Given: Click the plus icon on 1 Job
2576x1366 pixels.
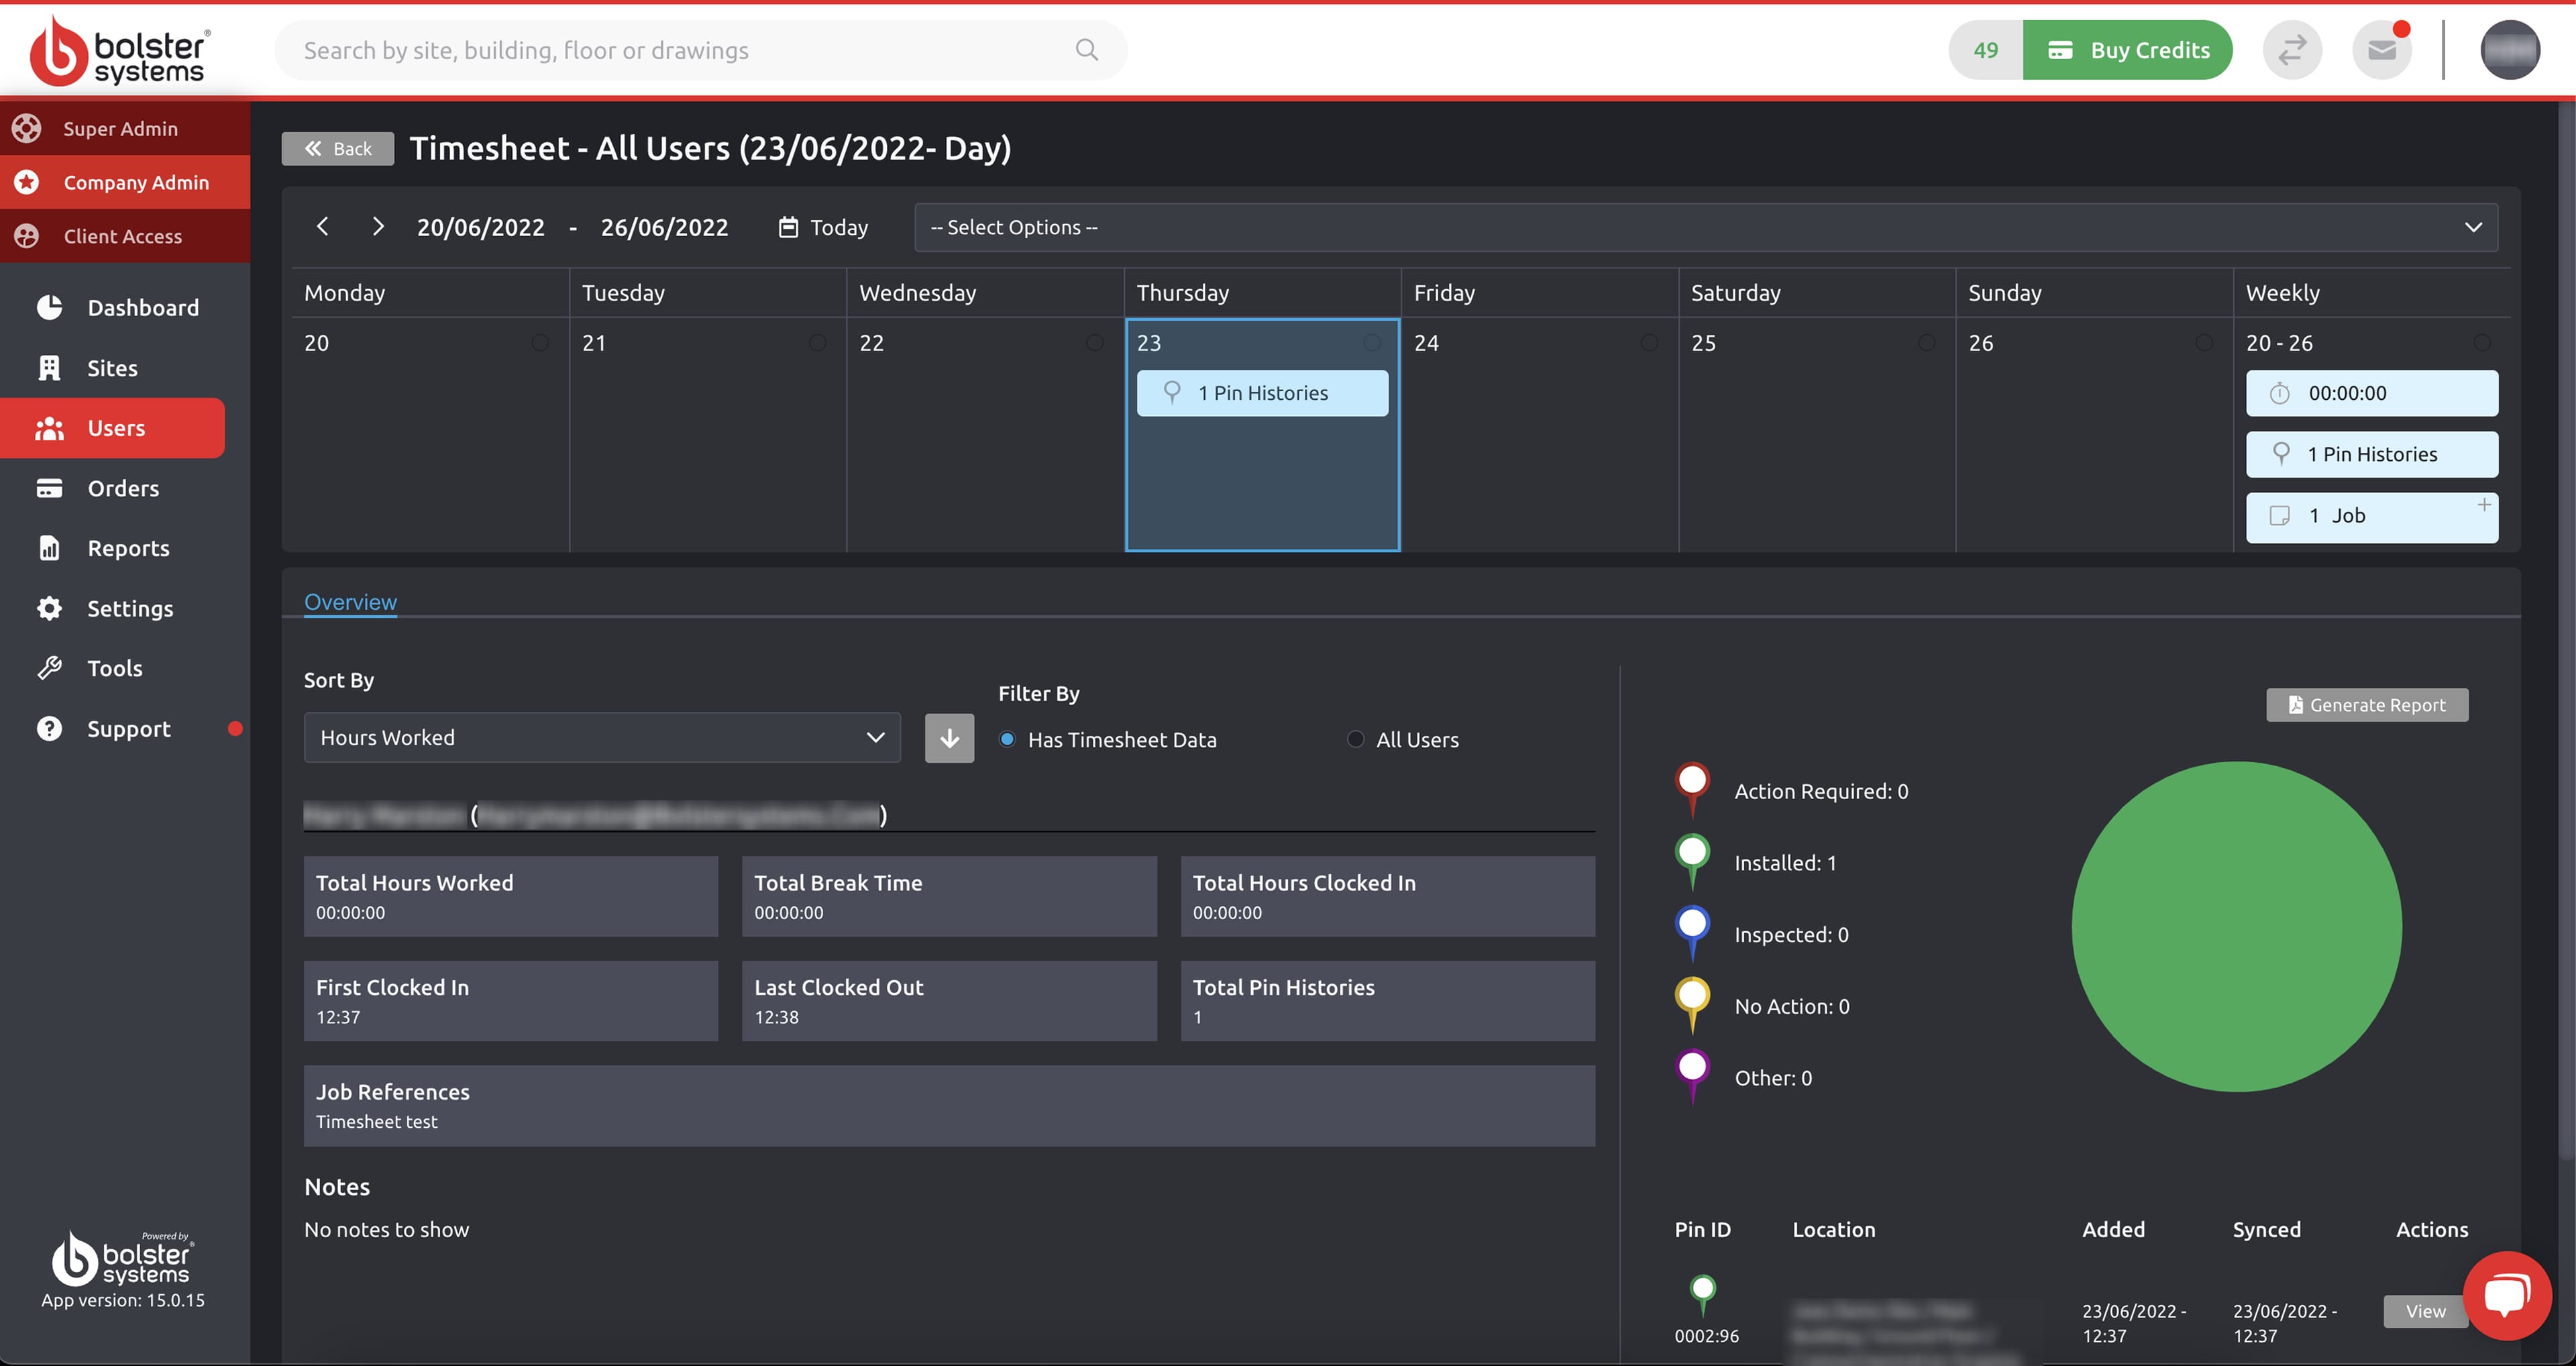Looking at the screenshot, I should 2484,505.
